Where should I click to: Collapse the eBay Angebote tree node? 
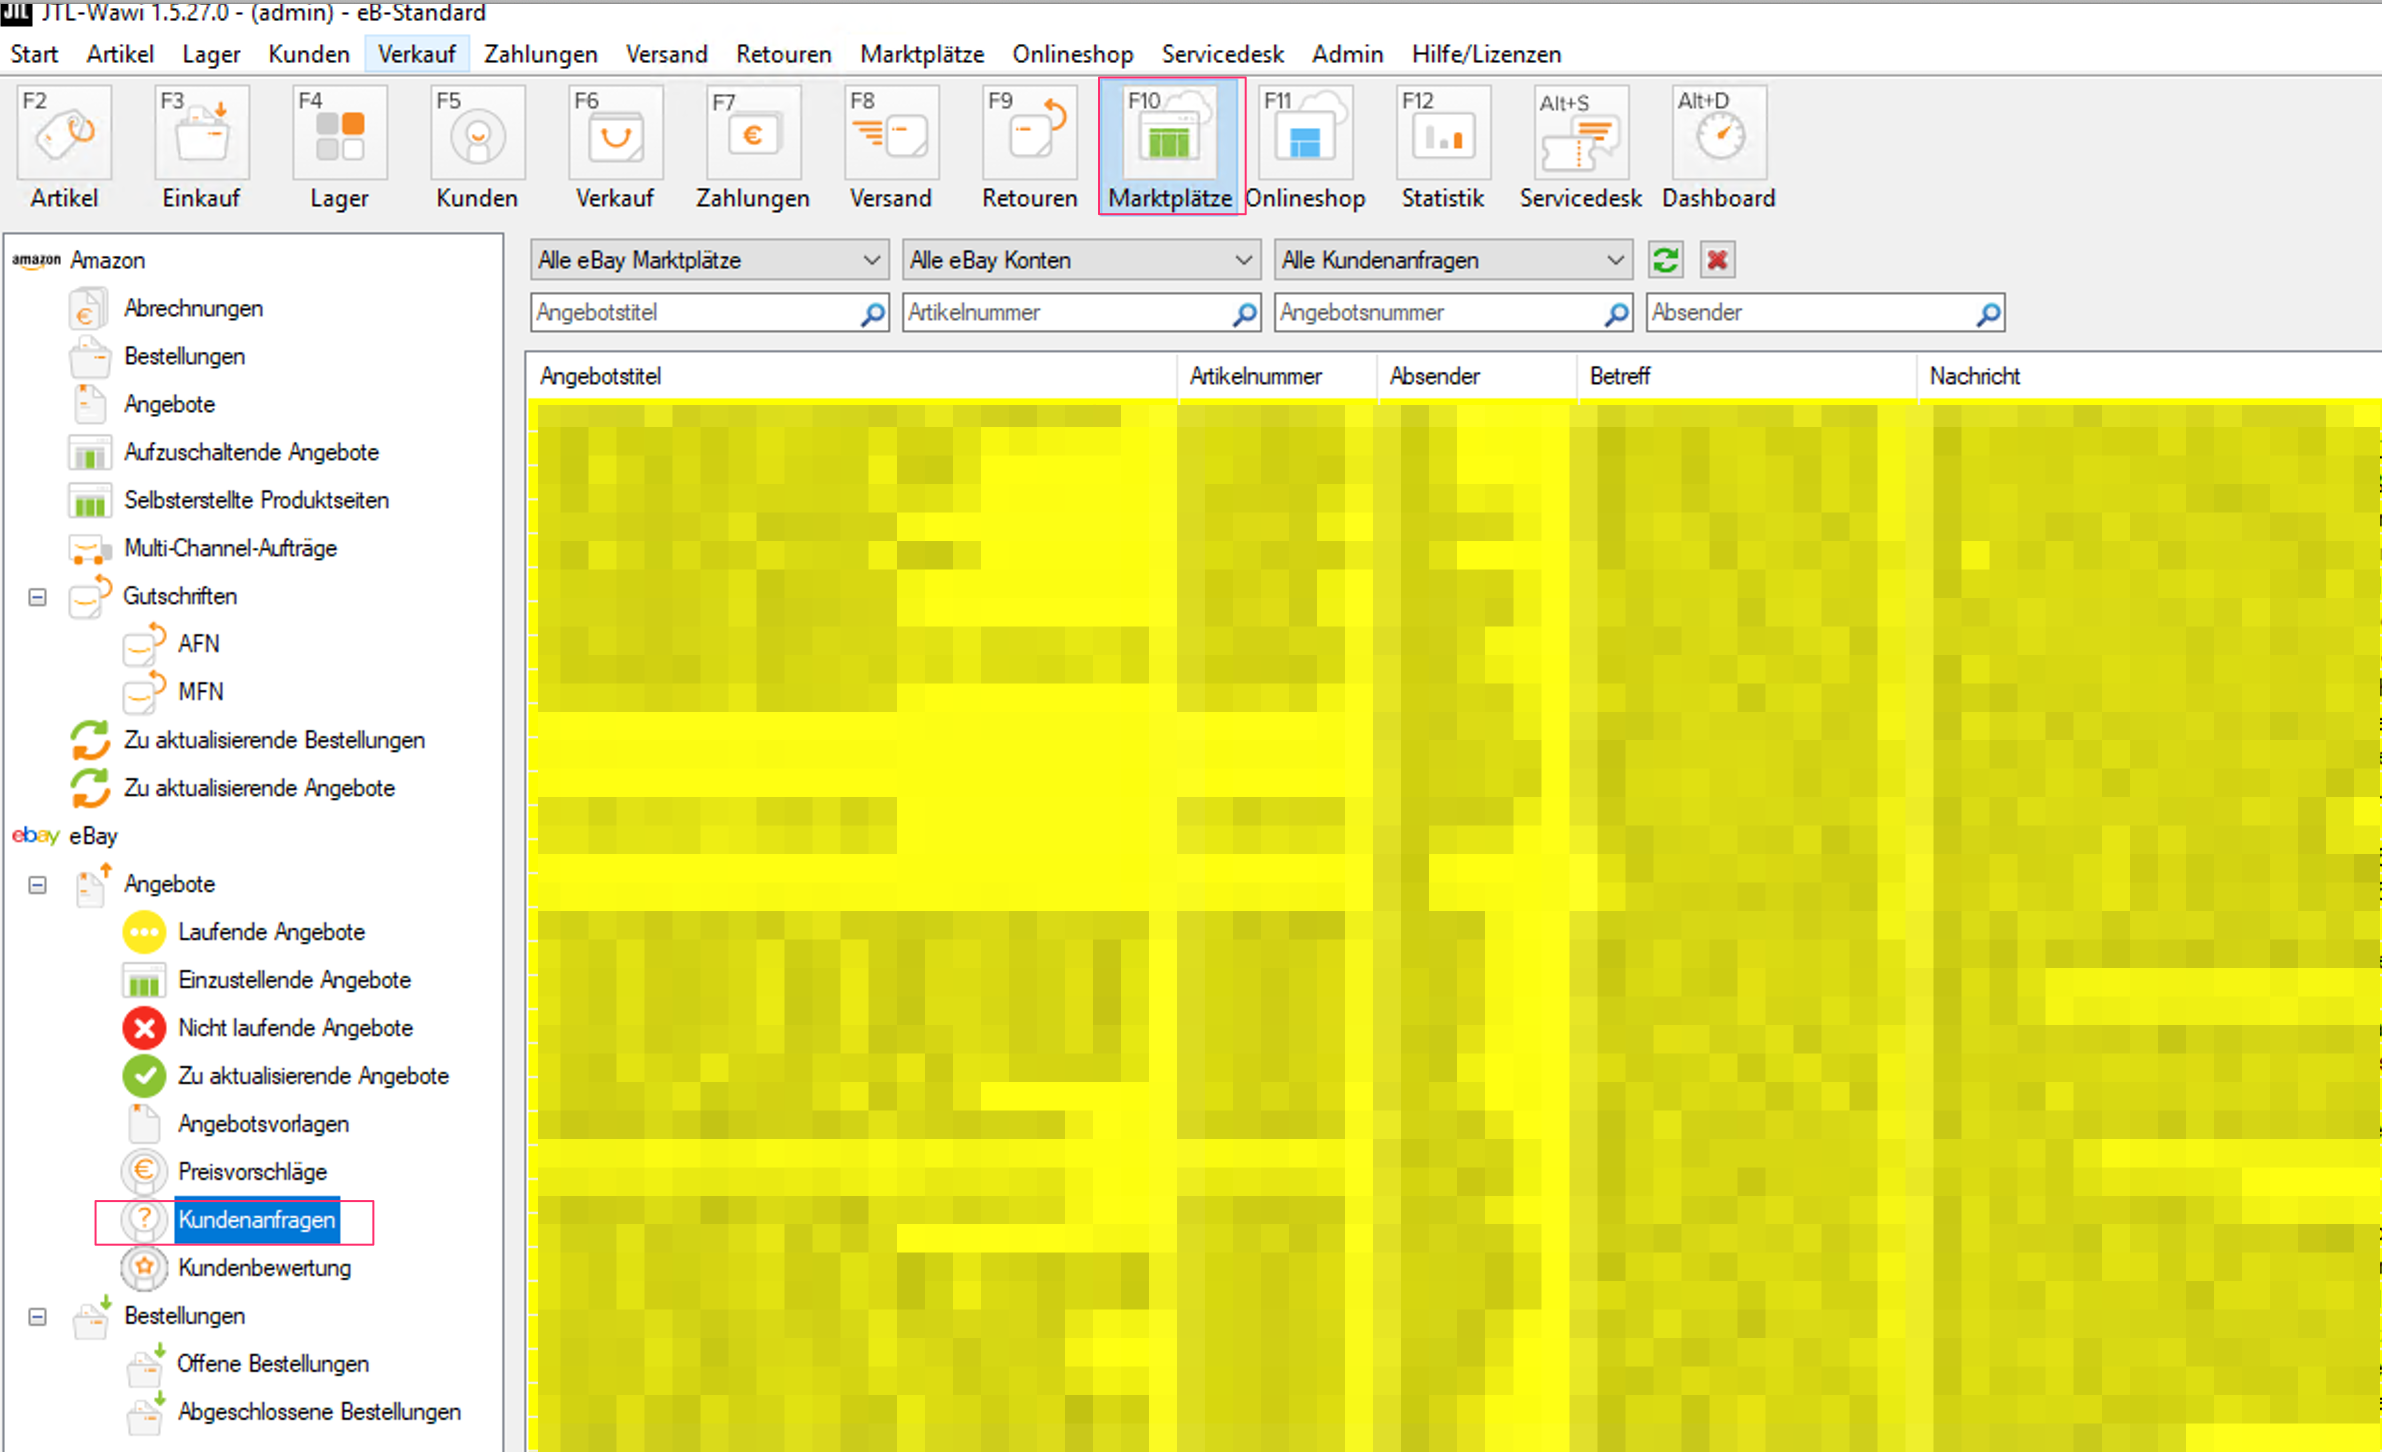38,885
